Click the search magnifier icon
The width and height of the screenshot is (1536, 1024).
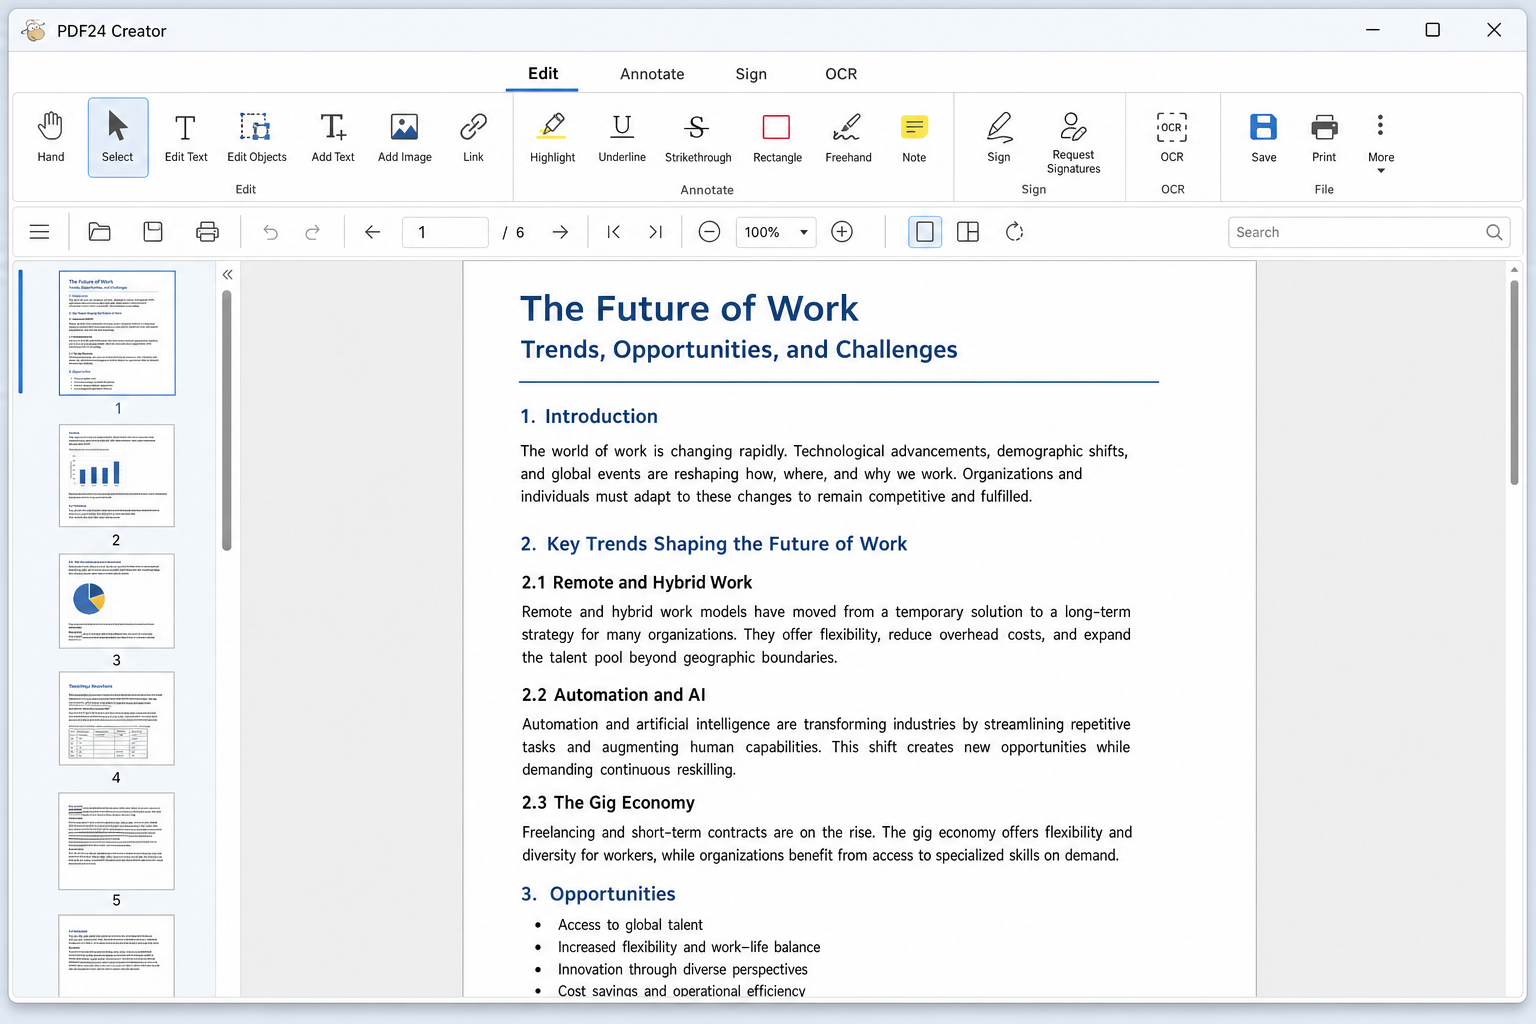pyautogui.click(x=1494, y=232)
